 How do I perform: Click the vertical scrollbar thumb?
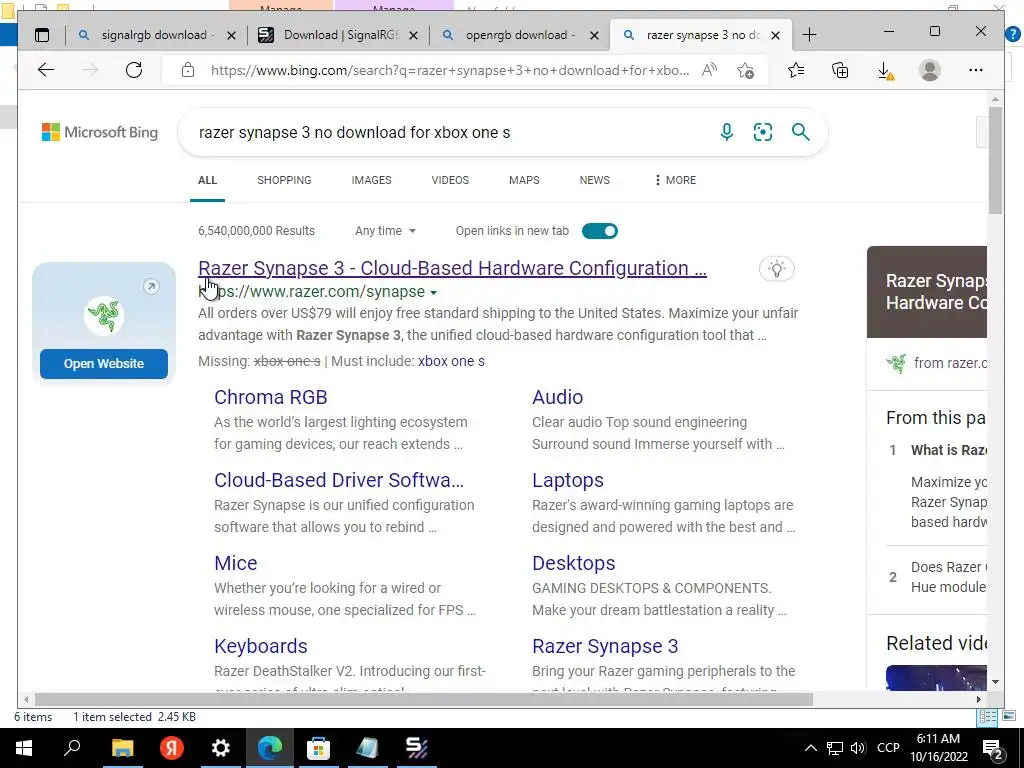click(995, 160)
